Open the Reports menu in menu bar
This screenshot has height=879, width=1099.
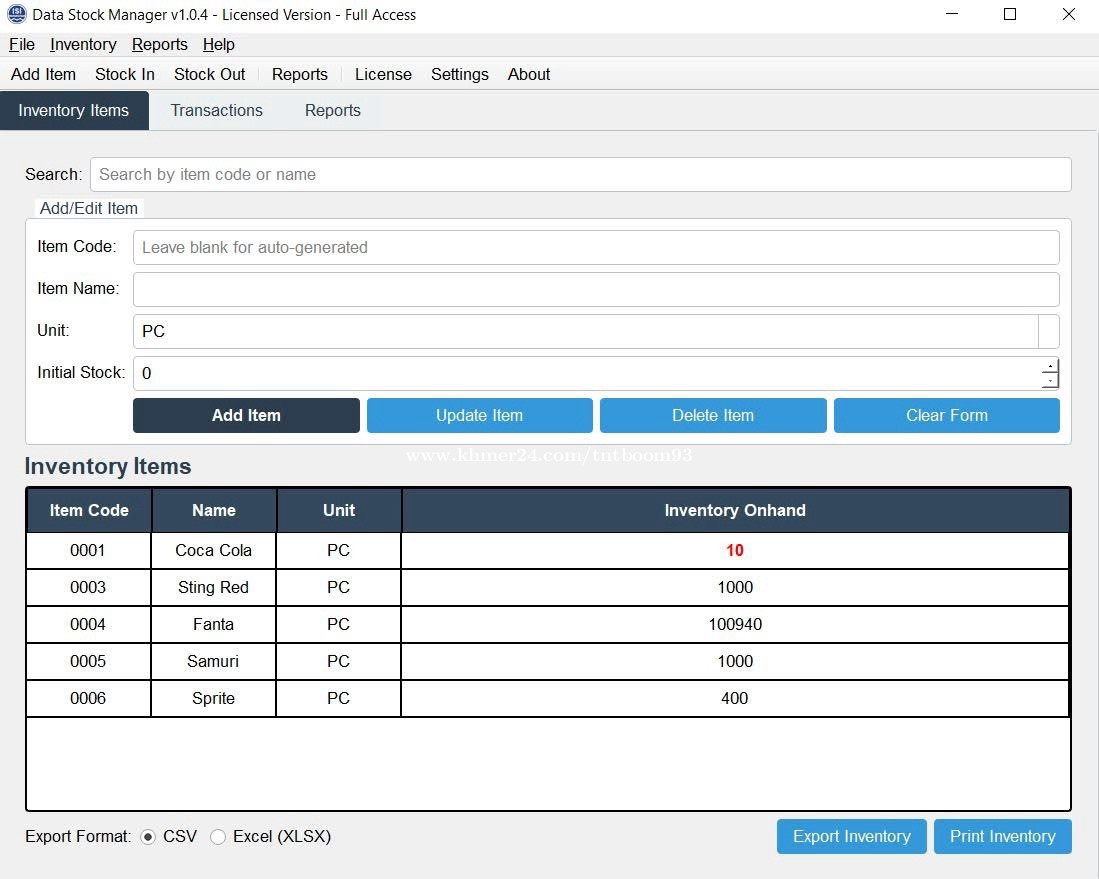click(159, 44)
